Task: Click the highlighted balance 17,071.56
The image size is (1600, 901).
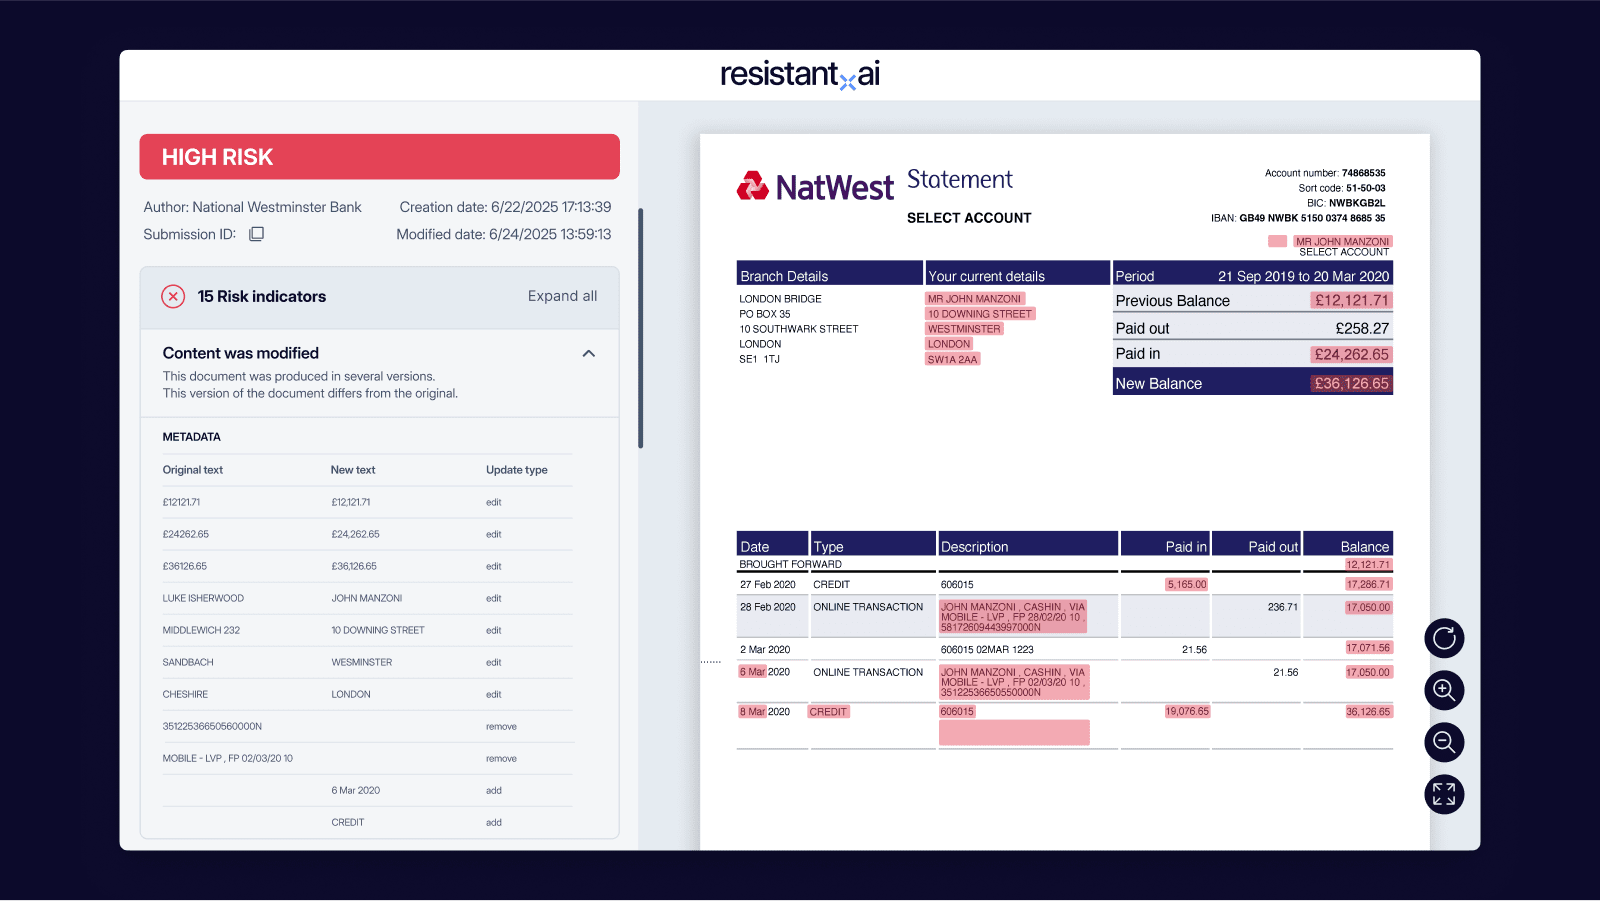Action: click(x=1368, y=648)
